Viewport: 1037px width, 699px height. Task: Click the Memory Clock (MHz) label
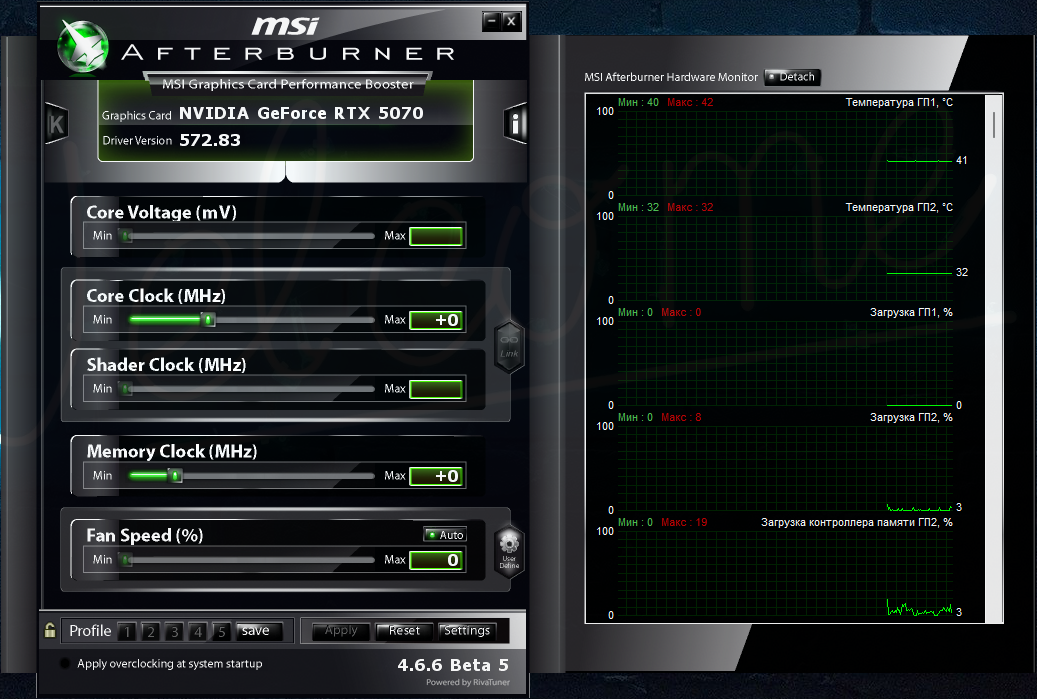point(172,452)
